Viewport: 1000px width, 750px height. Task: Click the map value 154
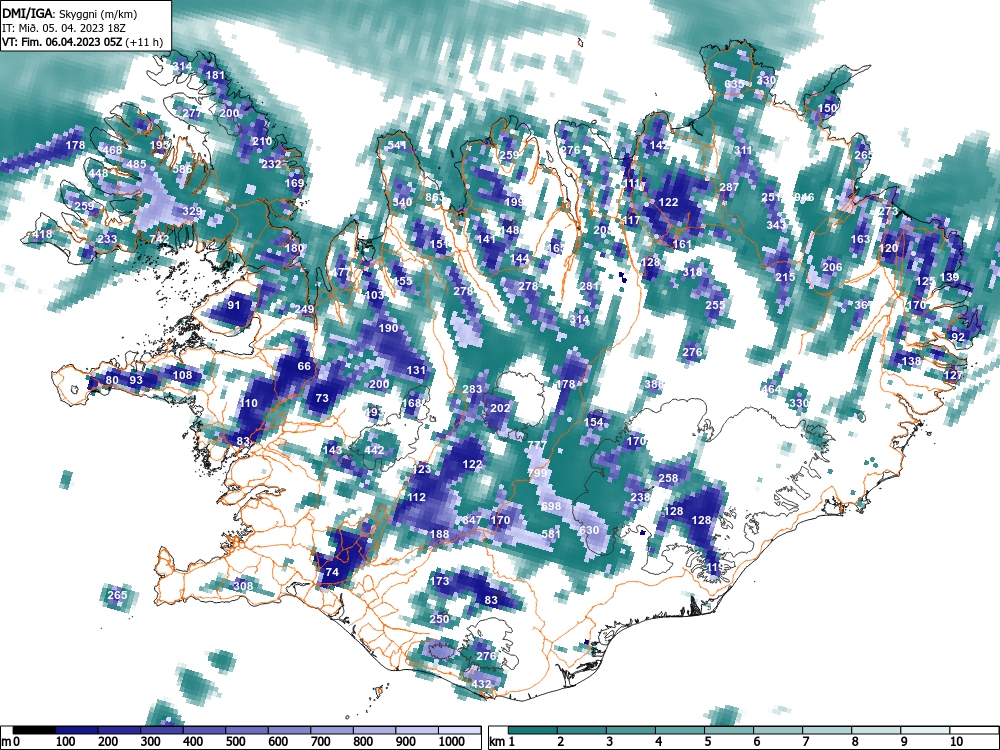(594, 422)
